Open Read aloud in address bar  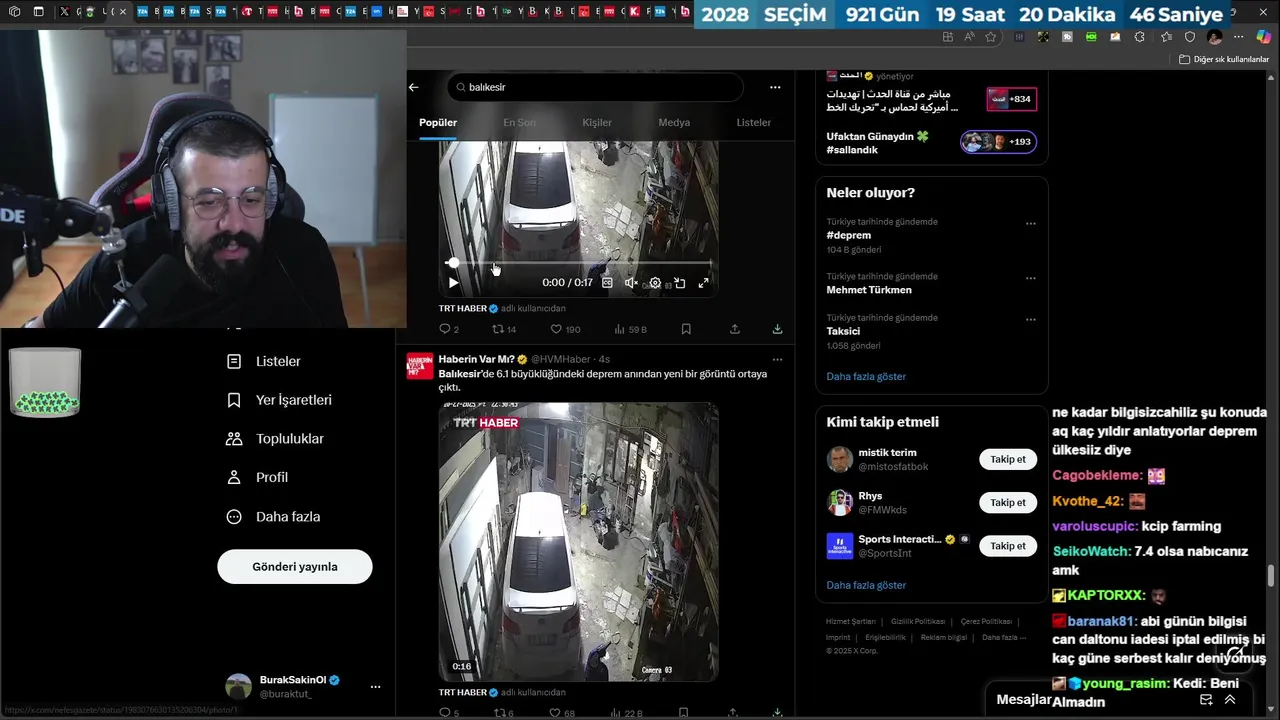(969, 37)
